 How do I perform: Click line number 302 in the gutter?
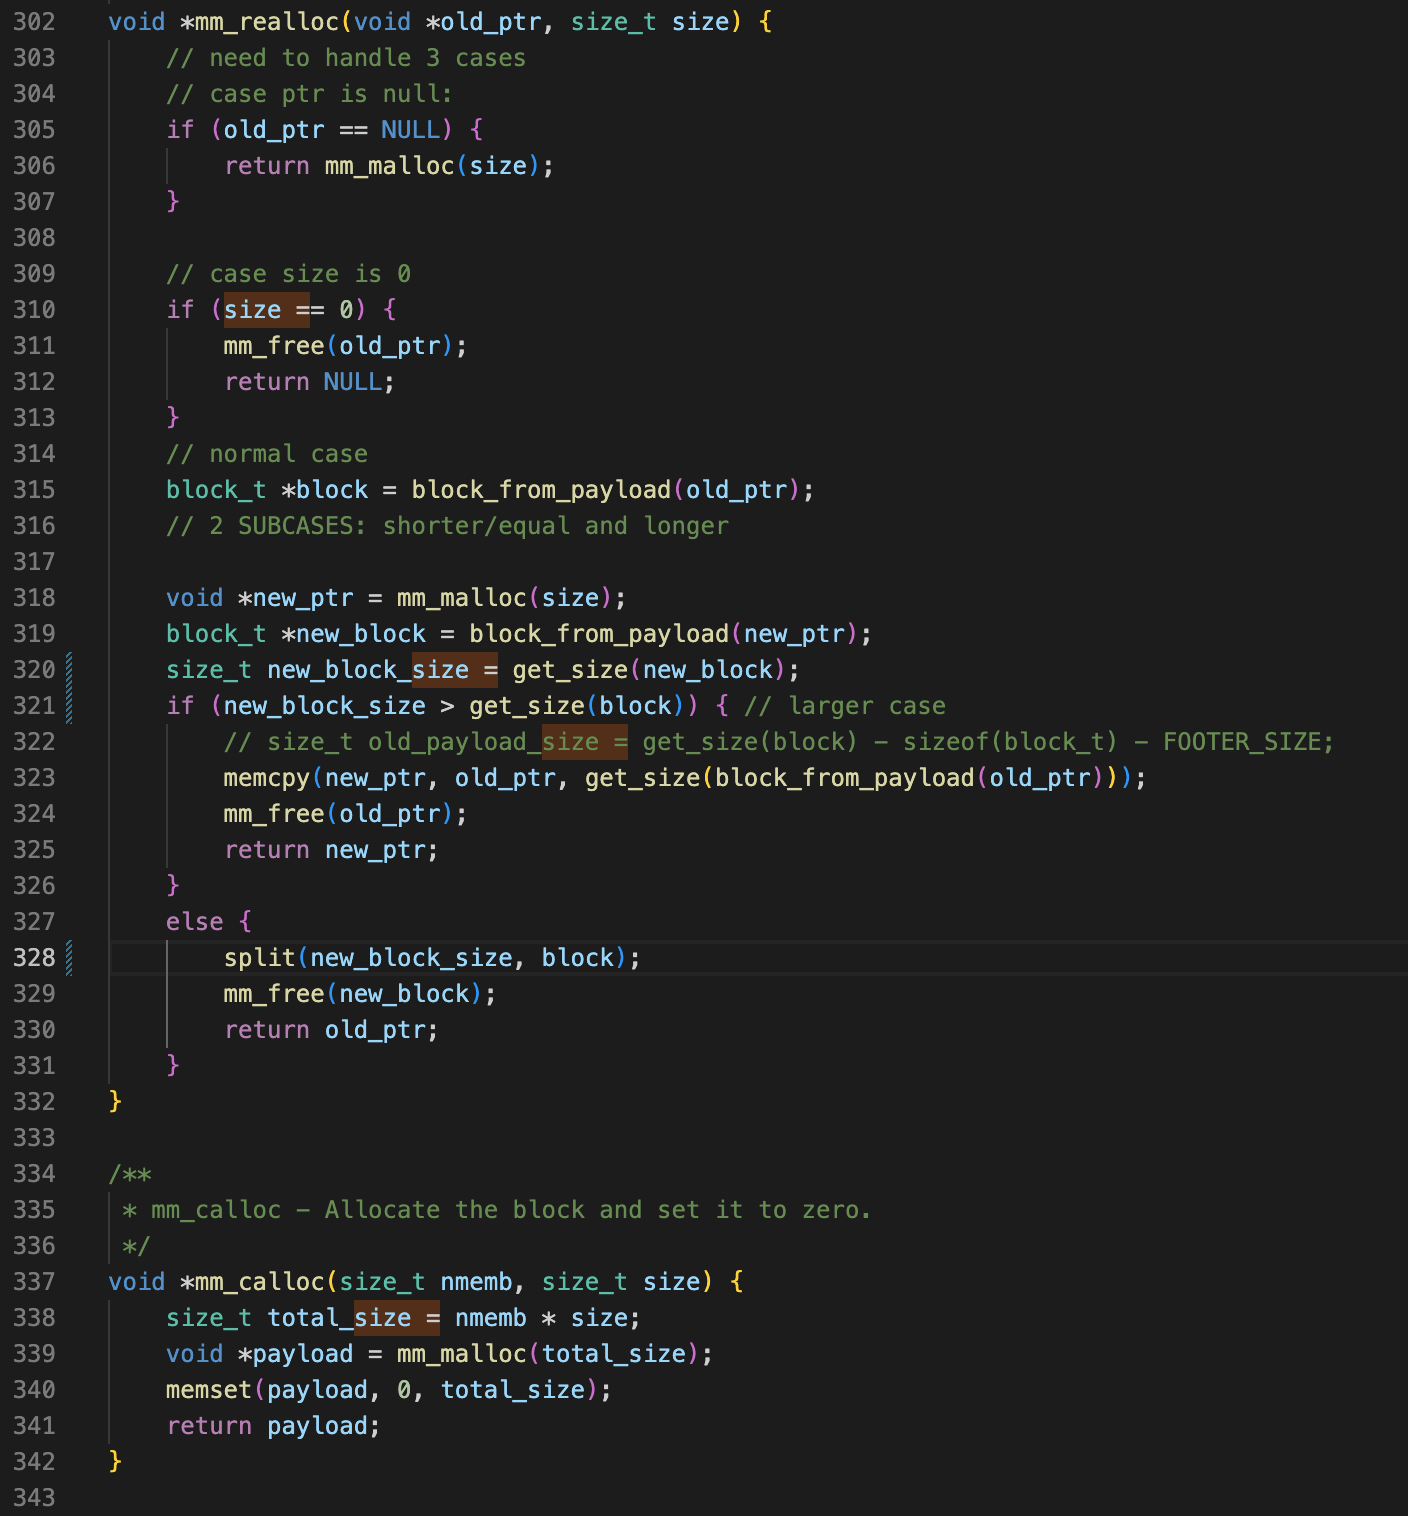(34, 22)
